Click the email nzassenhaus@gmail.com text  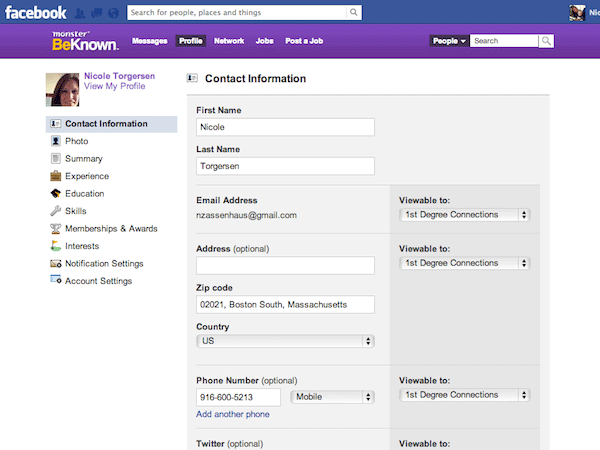point(246,215)
